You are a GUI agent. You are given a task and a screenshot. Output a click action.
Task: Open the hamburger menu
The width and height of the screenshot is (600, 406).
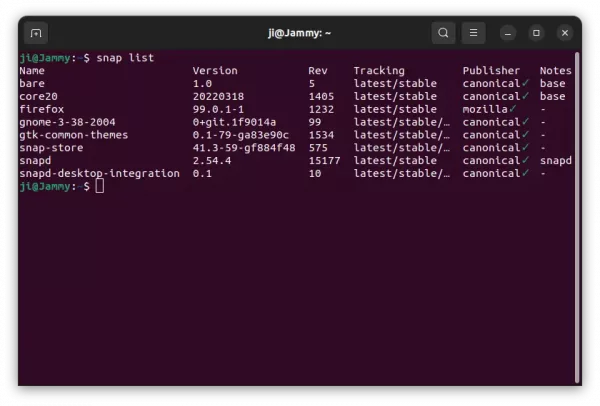(x=473, y=33)
